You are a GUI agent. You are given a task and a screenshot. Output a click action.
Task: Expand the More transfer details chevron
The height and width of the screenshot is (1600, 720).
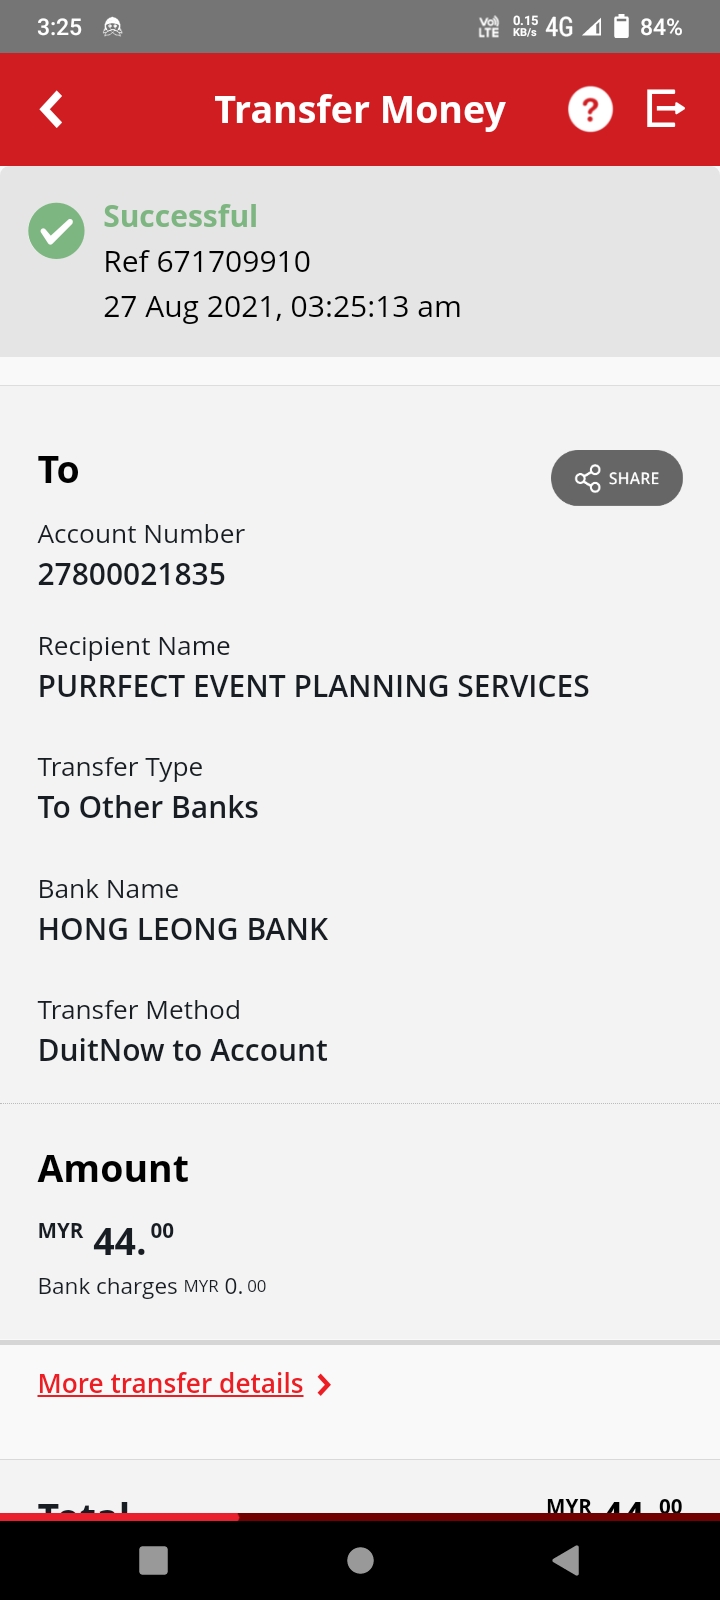click(x=324, y=1384)
